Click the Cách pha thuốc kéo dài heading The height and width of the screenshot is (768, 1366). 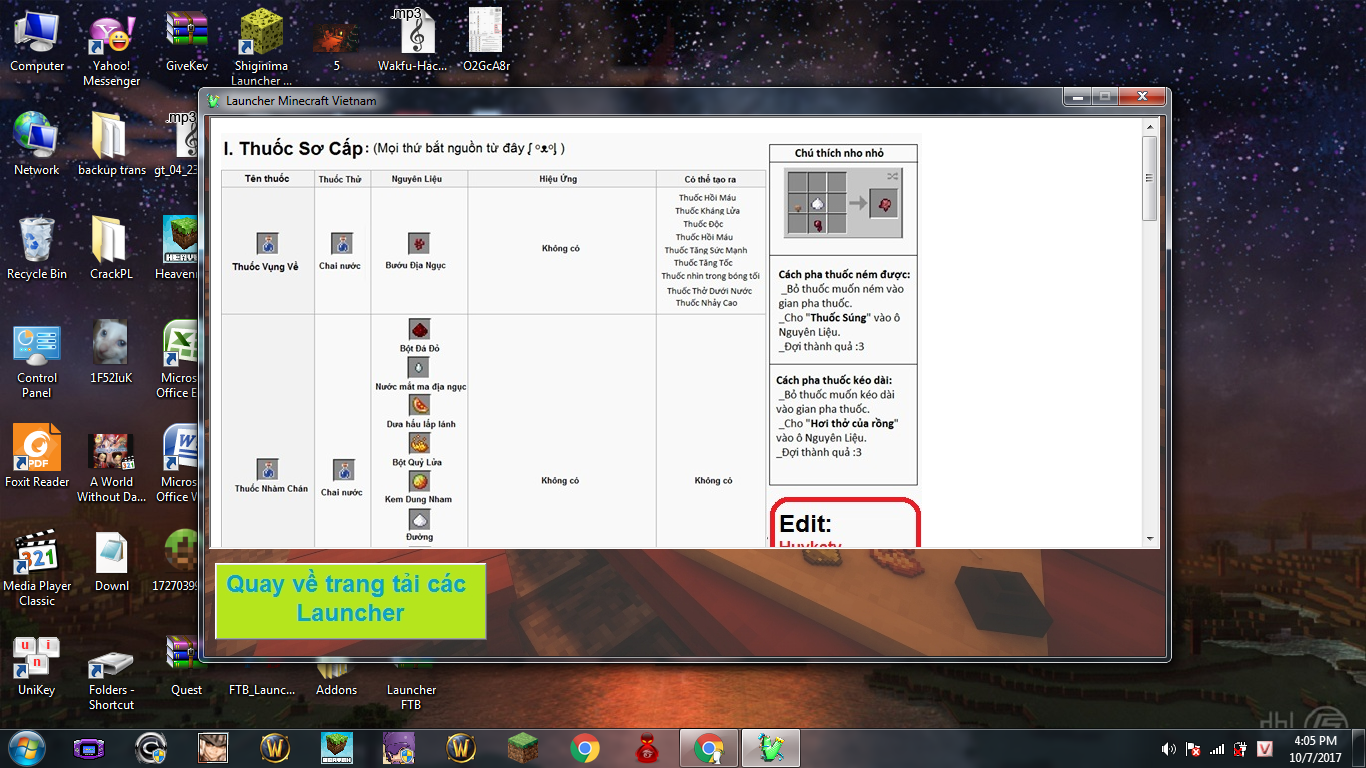834,380
